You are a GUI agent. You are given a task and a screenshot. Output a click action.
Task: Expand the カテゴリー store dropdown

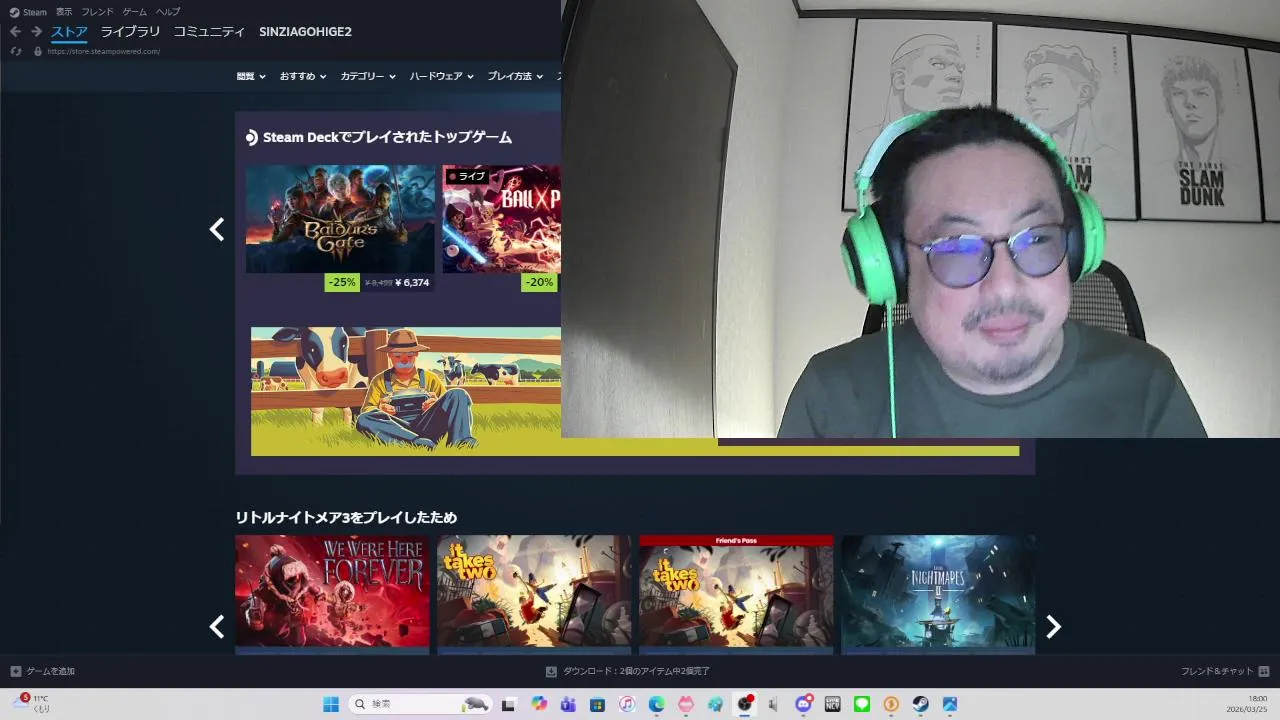click(368, 76)
